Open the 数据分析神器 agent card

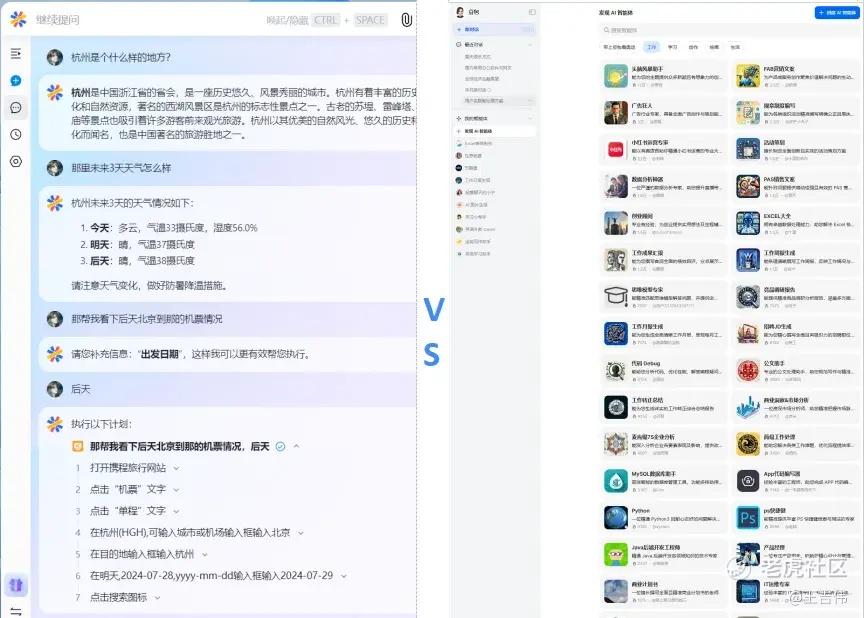[663, 186]
